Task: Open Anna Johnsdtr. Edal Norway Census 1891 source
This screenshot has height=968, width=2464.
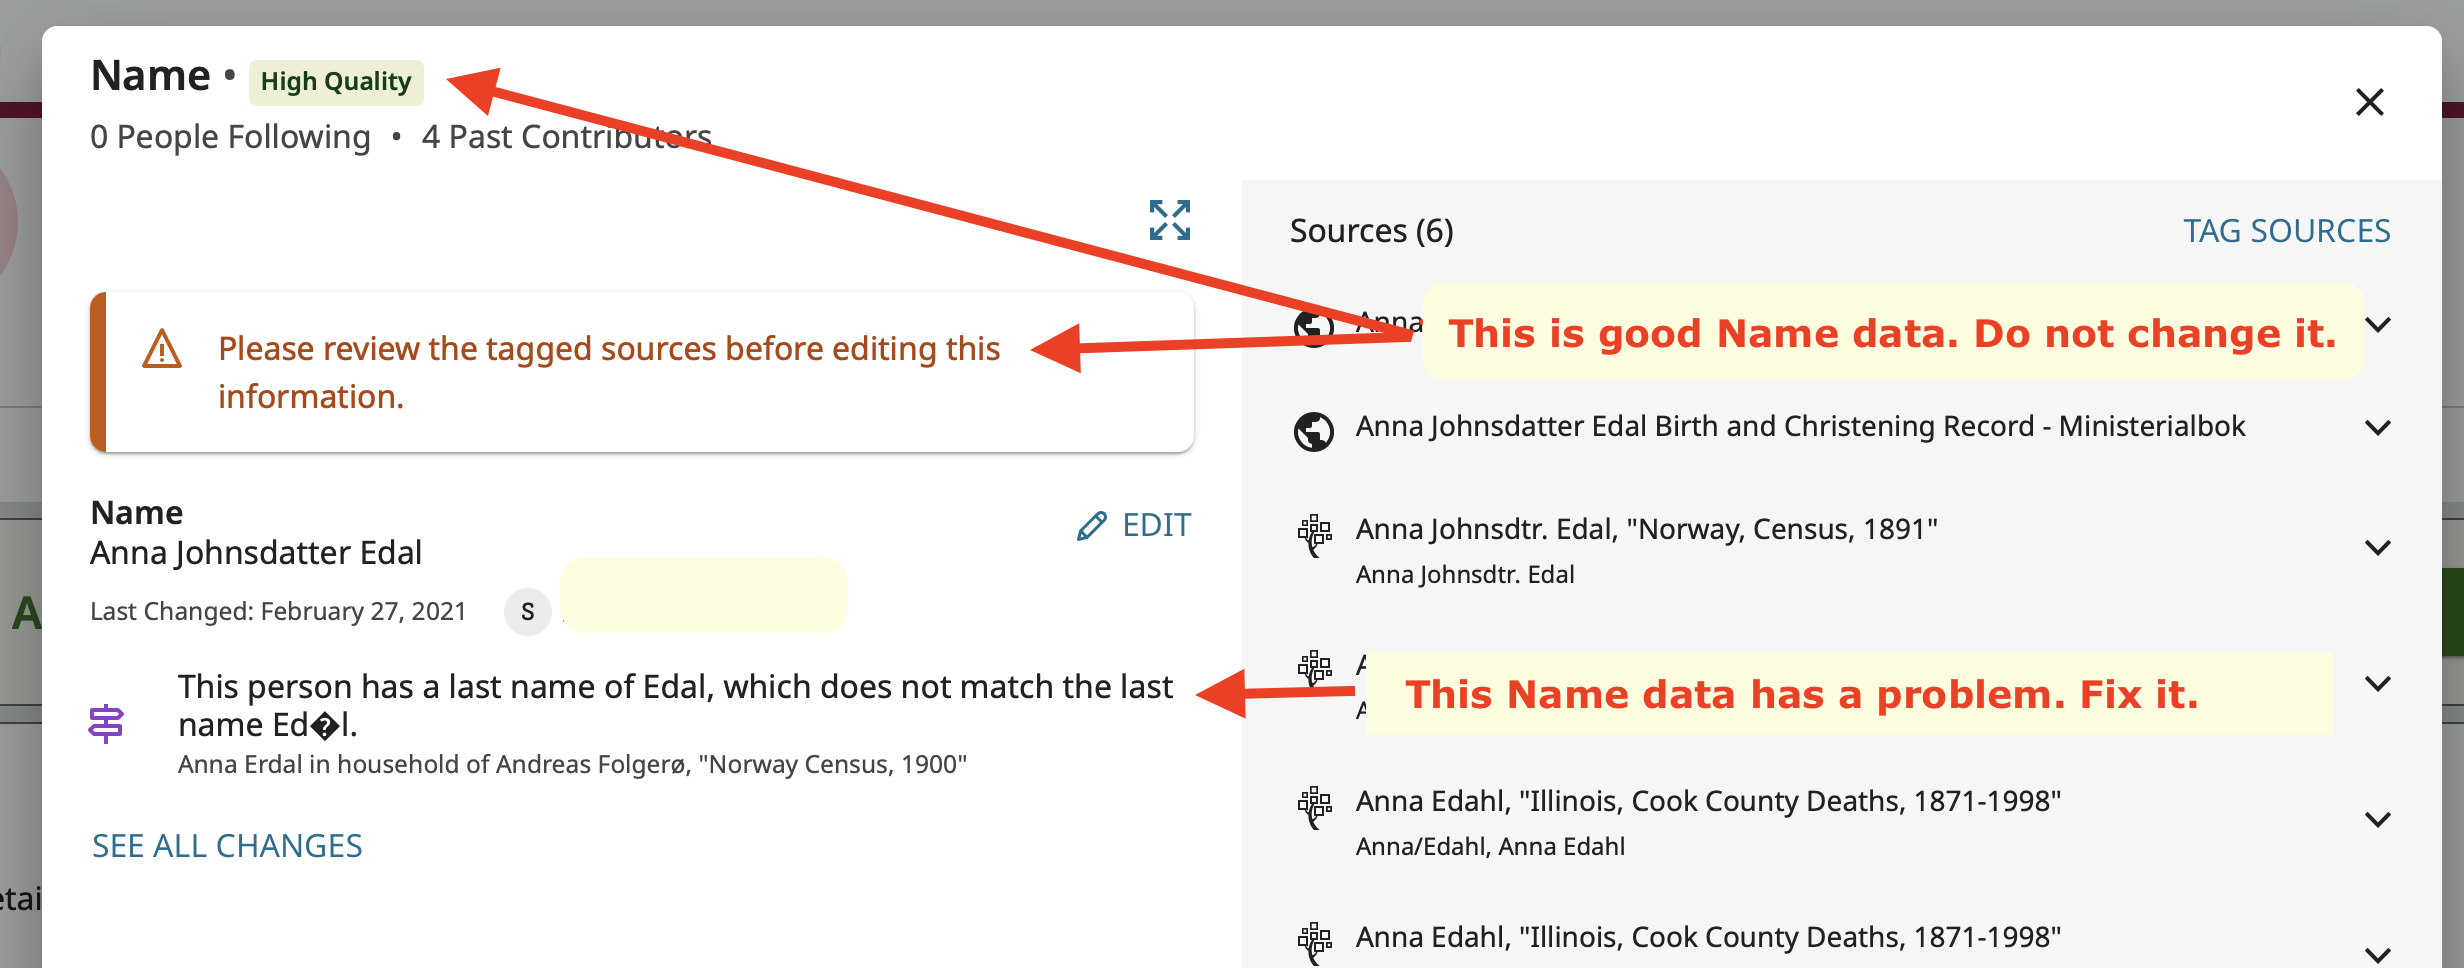Action: click(x=1646, y=529)
